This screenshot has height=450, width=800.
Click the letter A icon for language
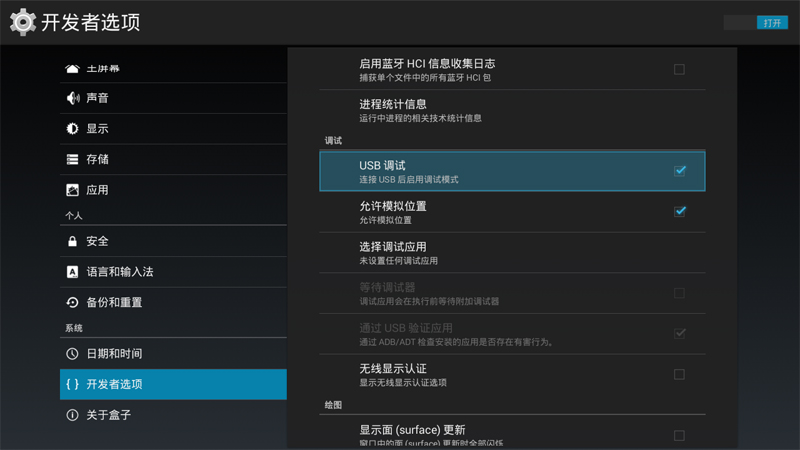point(72,272)
